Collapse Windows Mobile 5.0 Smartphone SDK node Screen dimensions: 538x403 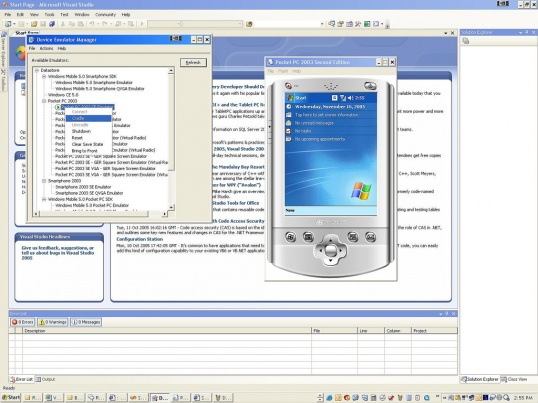tap(44, 76)
